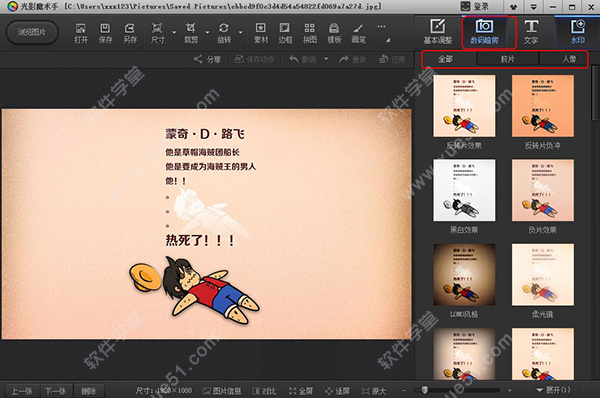Go to previous image with 上一张
600x398 pixels.
[x=22, y=391]
